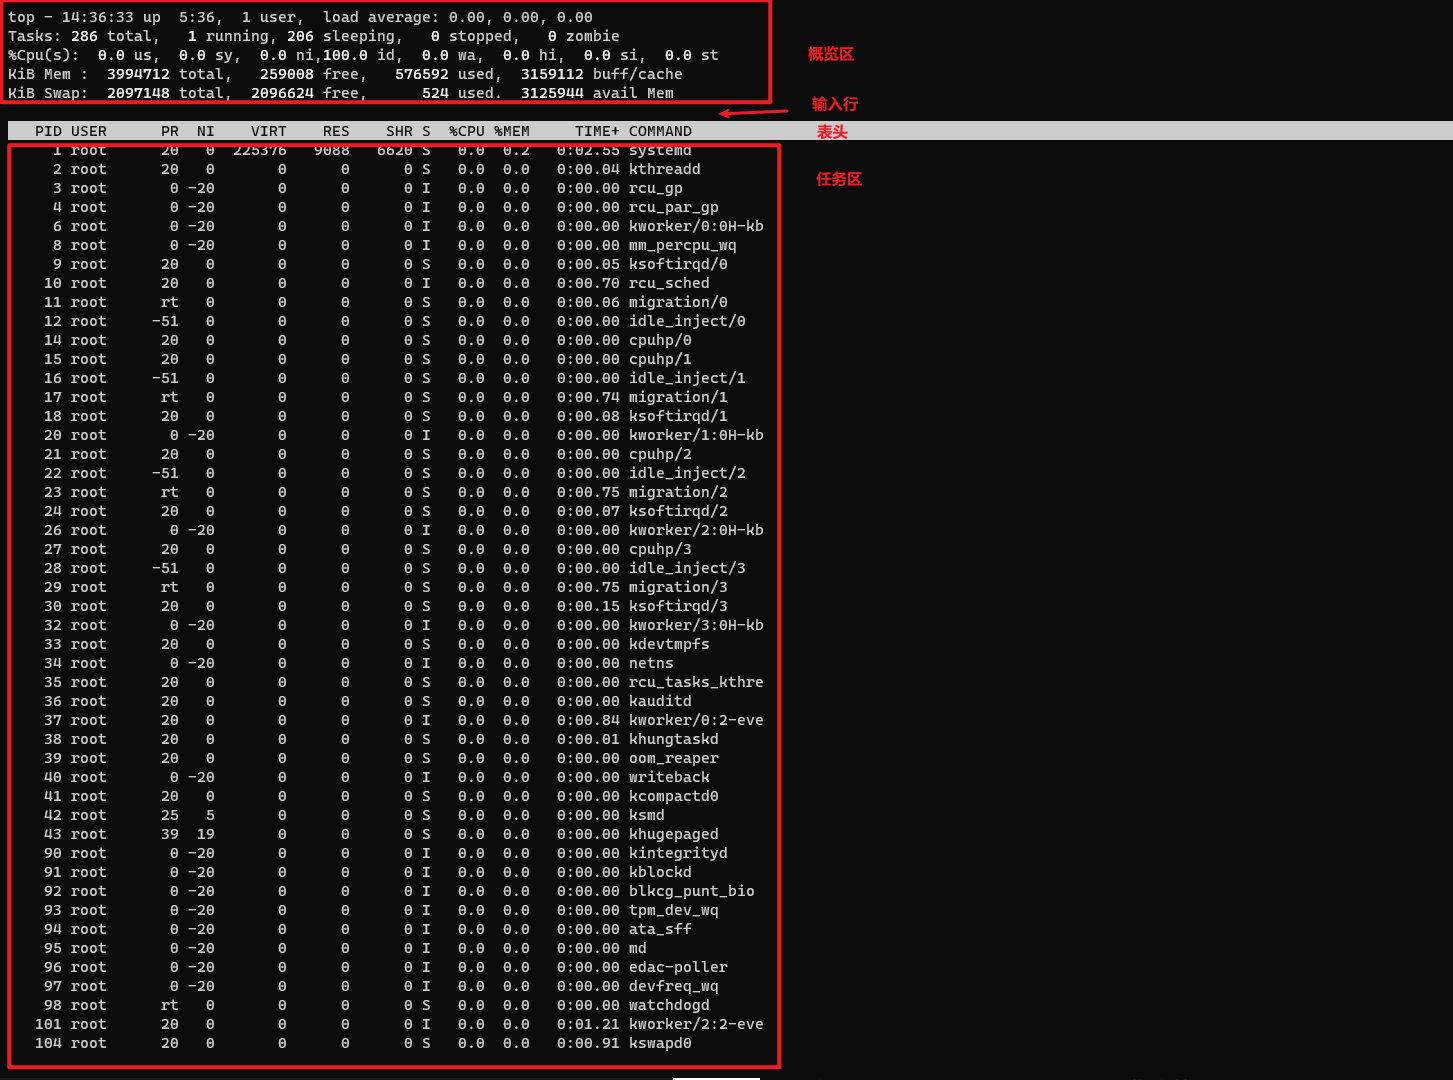The height and width of the screenshot is (1080, 1453).
Task: Click the '259008 free' memory value
Action: point(309,74)
